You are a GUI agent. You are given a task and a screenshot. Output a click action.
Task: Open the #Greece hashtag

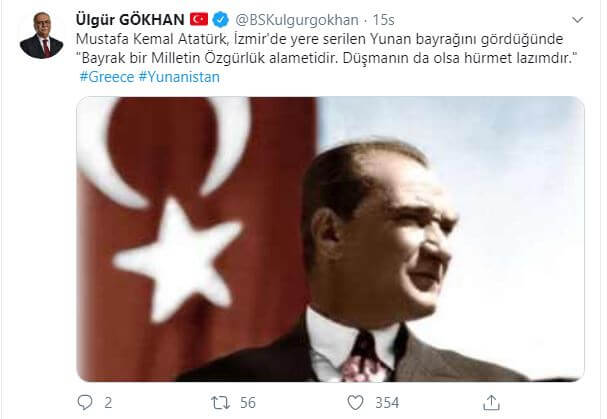[x=107, y=77]
